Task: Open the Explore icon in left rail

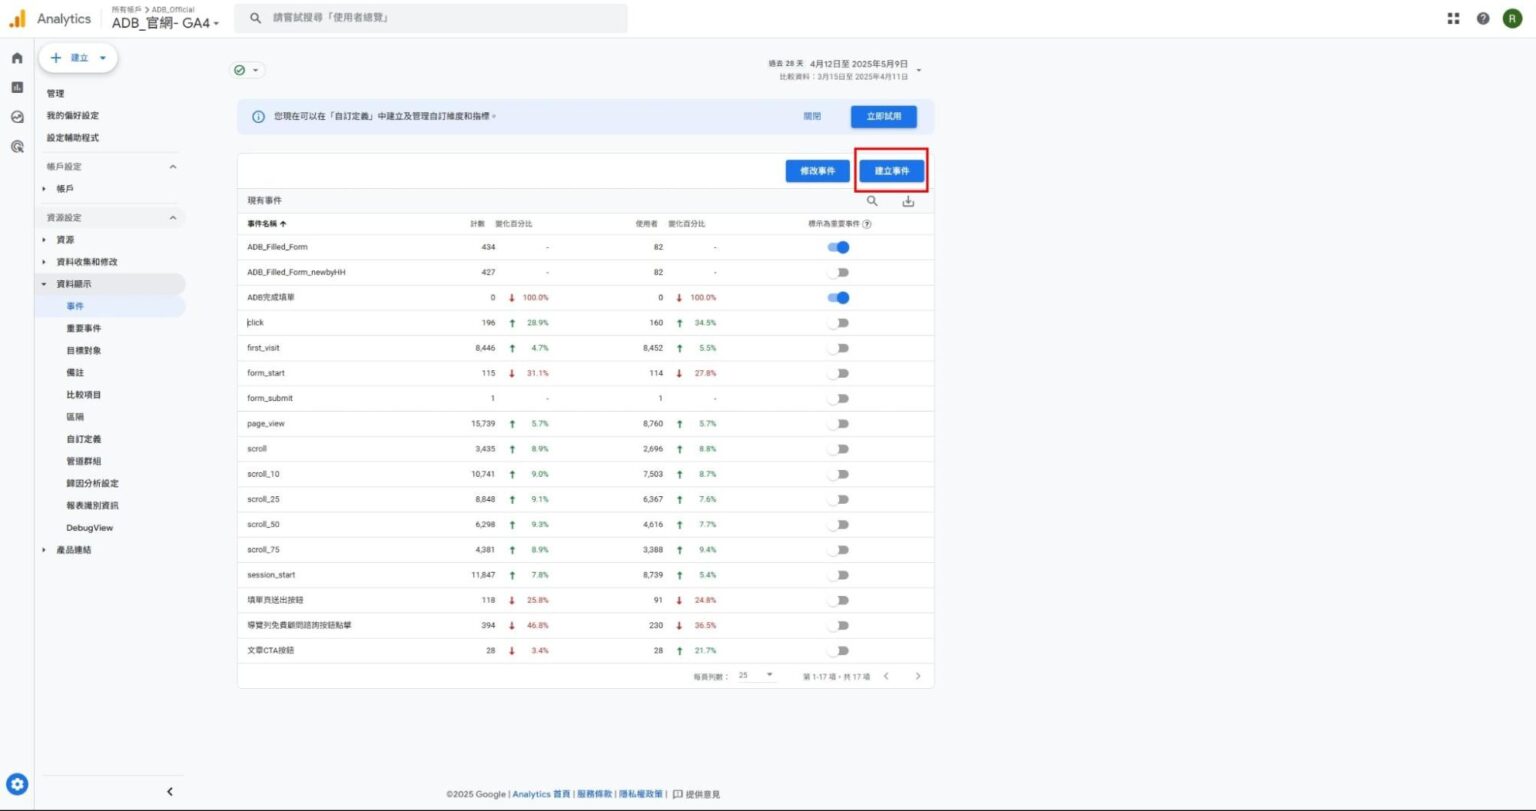Action: point(17,116)
